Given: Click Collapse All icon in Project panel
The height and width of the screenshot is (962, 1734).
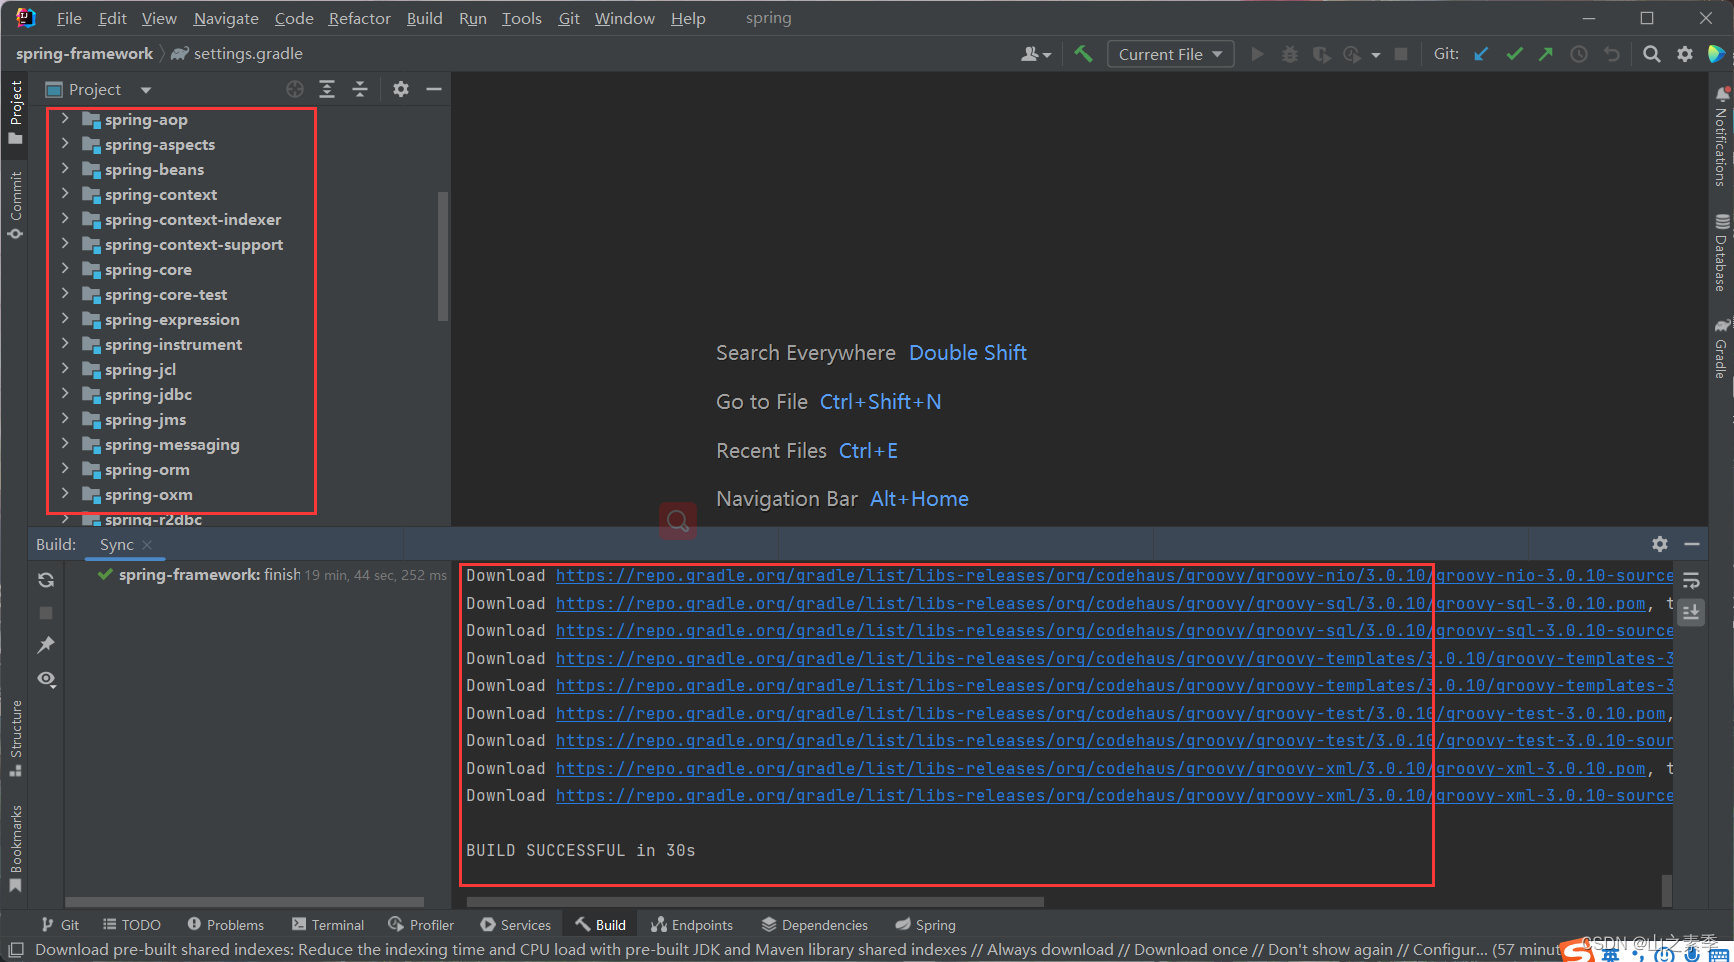Looking at the screenshot, I should [360, 89].
